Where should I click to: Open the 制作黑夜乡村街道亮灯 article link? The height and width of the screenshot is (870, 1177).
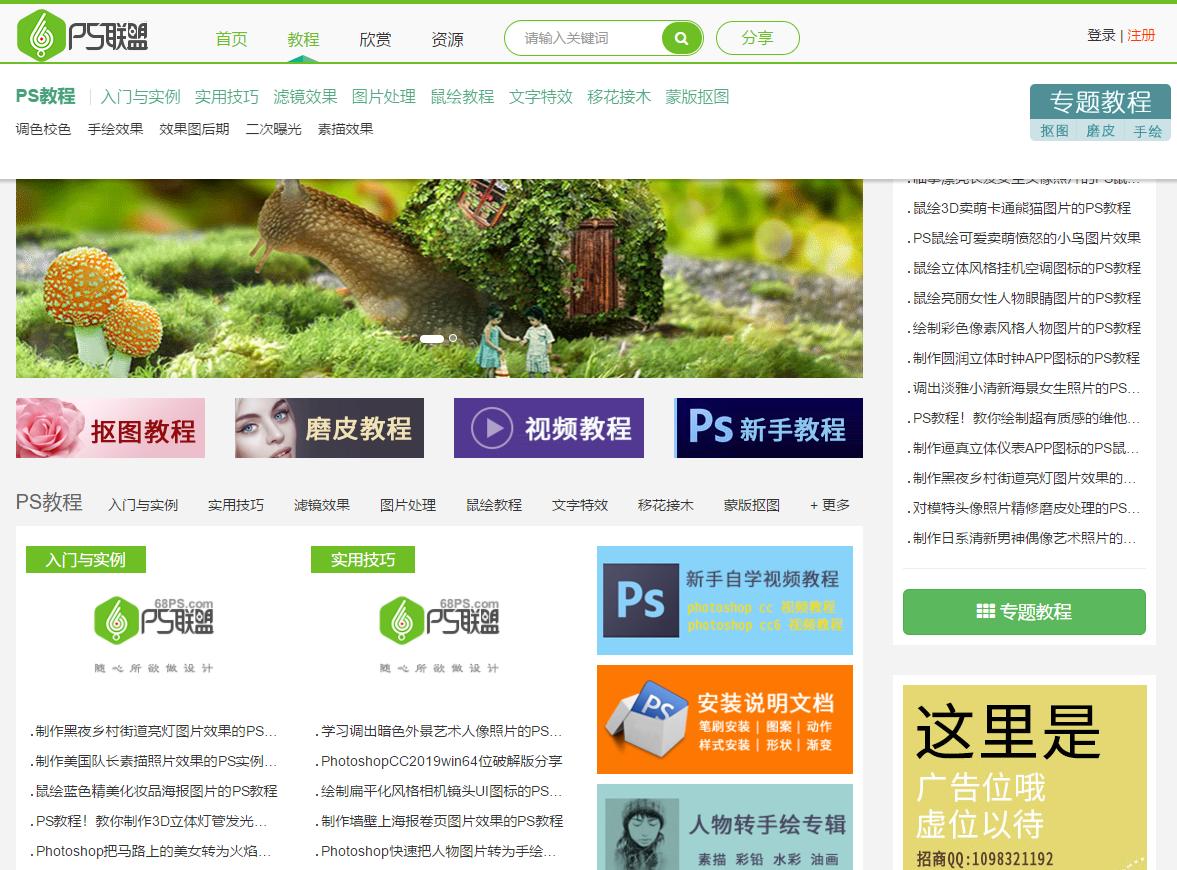coord(151,731)
